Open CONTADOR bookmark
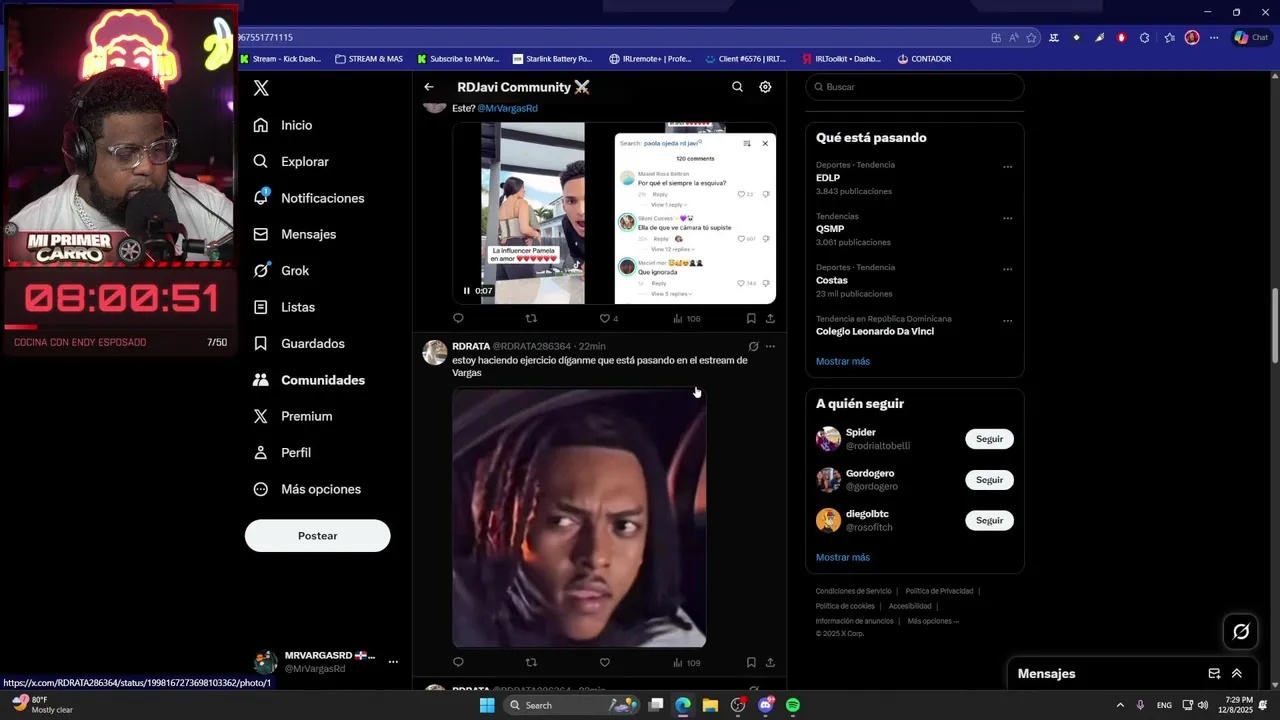The width and height of the screenshot is (1280, 720). tap(924, 59)
